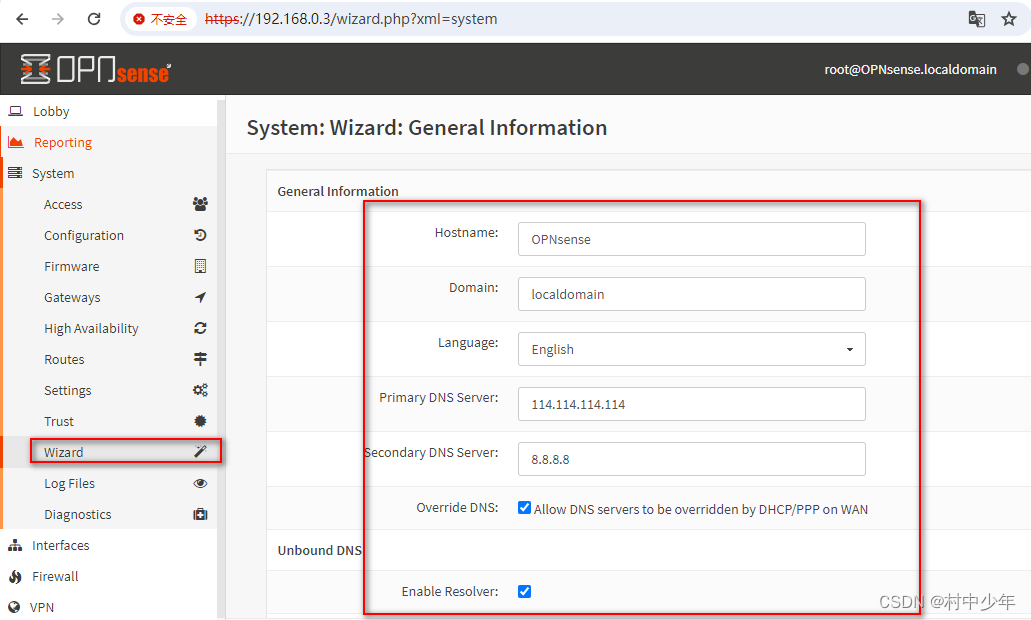Click the Log Files eye icon
Image resolution: width=1031 pixels, height=620 pixels.
pyautogui.click(x=201, y=483)
